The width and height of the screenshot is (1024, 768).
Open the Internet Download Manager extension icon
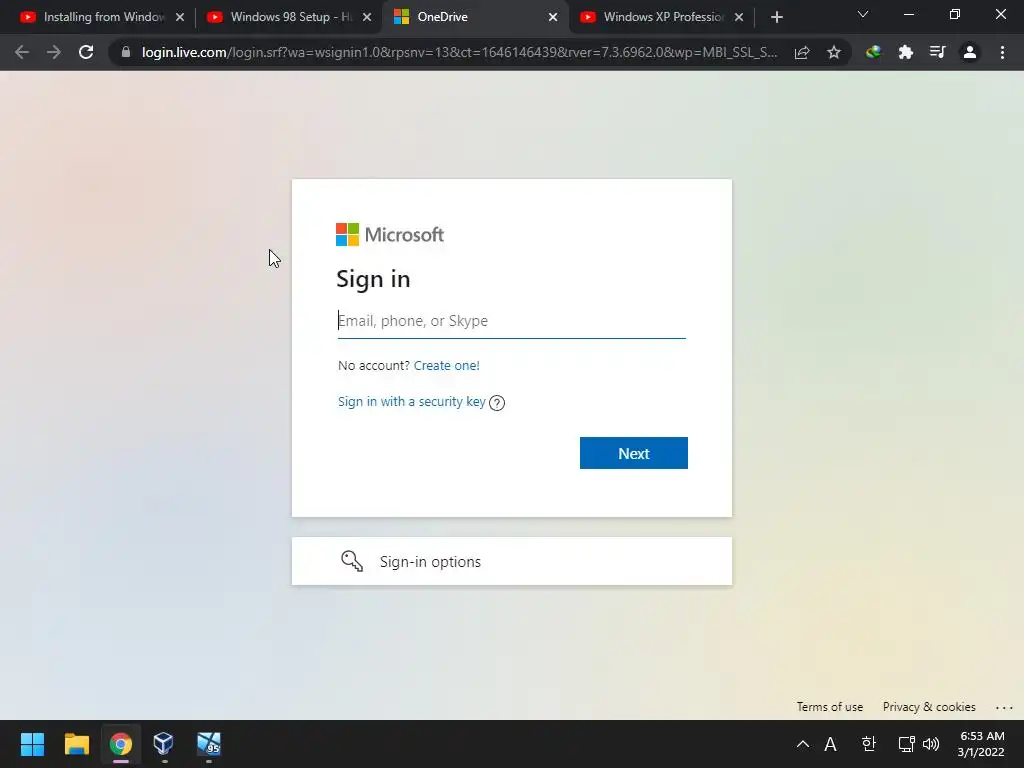coord(873,52)
